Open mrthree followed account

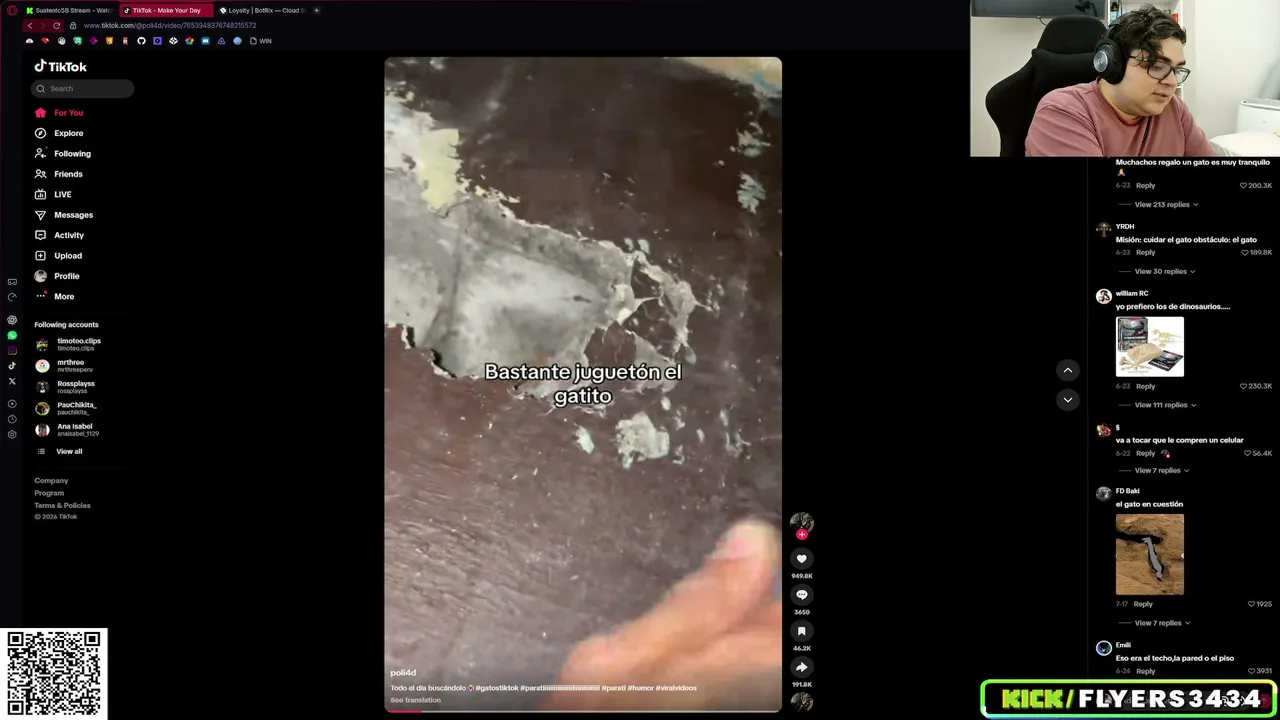pyautogui.click(x=65, y=366)
